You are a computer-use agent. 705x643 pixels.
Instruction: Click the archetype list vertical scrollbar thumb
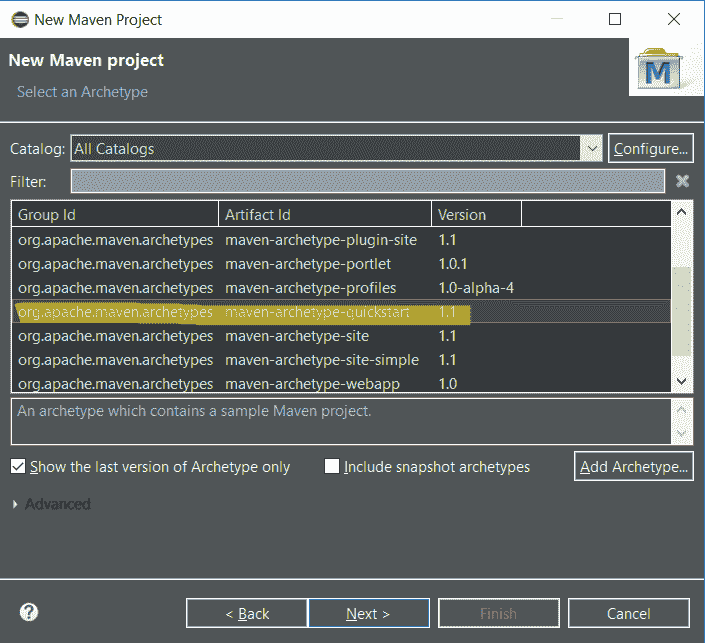point(682,311)
